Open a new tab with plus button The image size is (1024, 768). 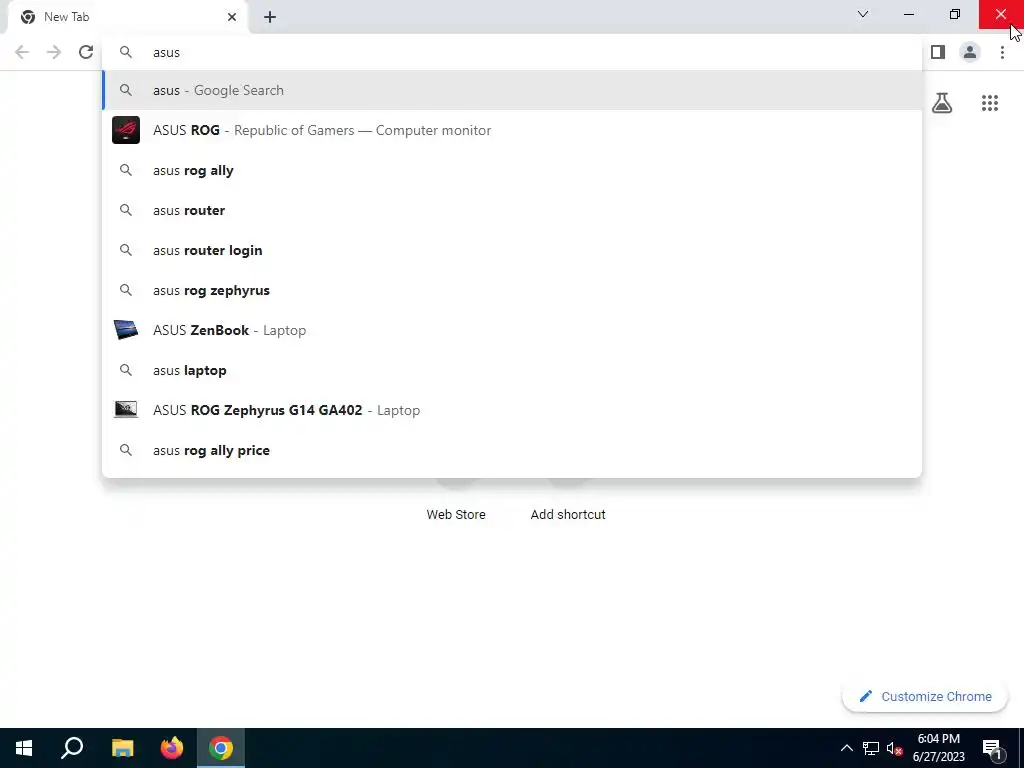(x=270, y=17)
